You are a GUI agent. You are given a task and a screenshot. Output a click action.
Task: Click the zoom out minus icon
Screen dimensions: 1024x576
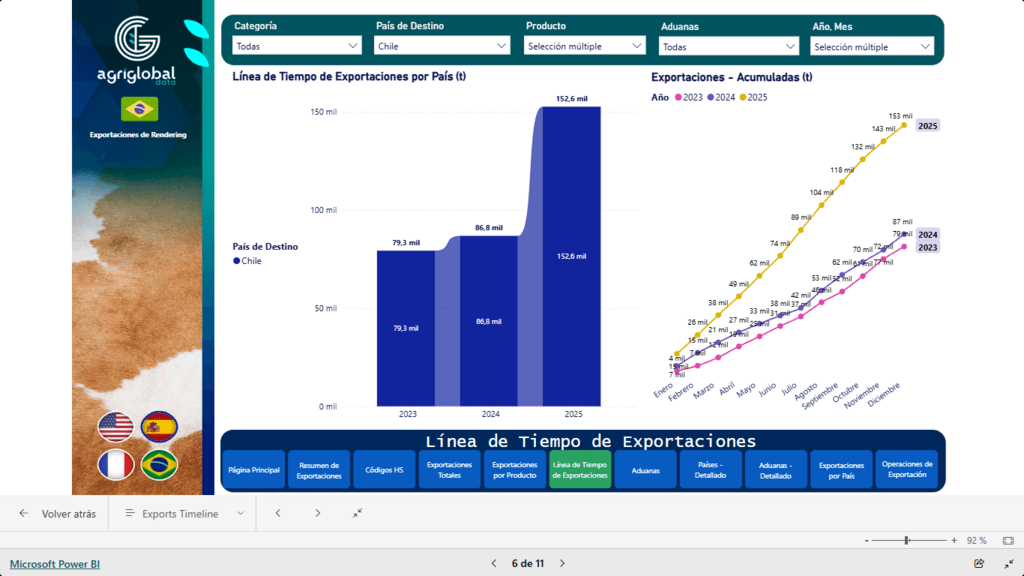pyautogui.click(x=865, y=540)
